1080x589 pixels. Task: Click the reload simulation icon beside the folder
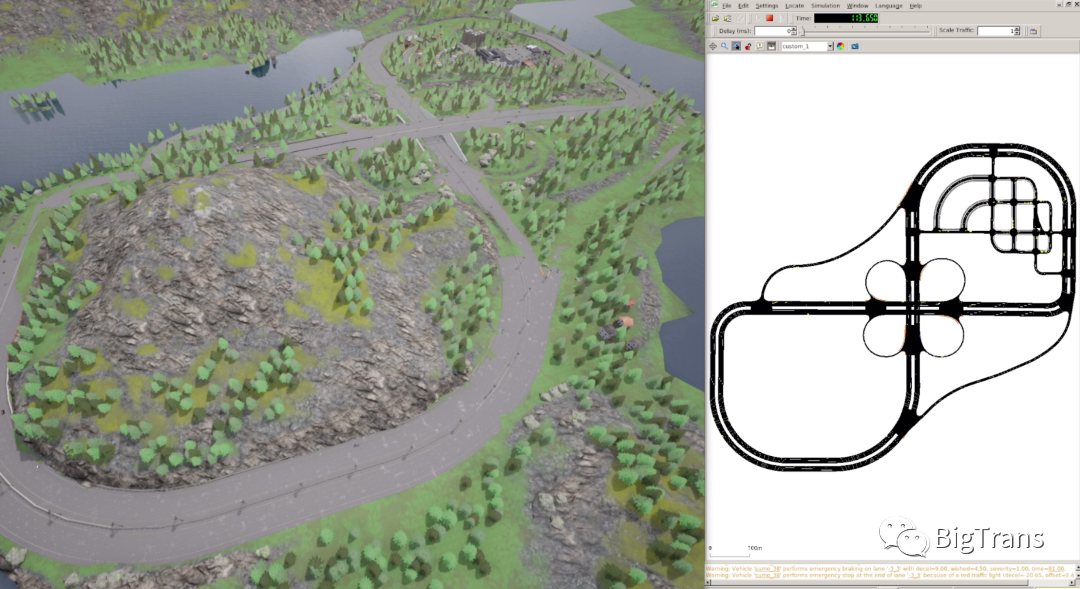click(x=727, y=18)
